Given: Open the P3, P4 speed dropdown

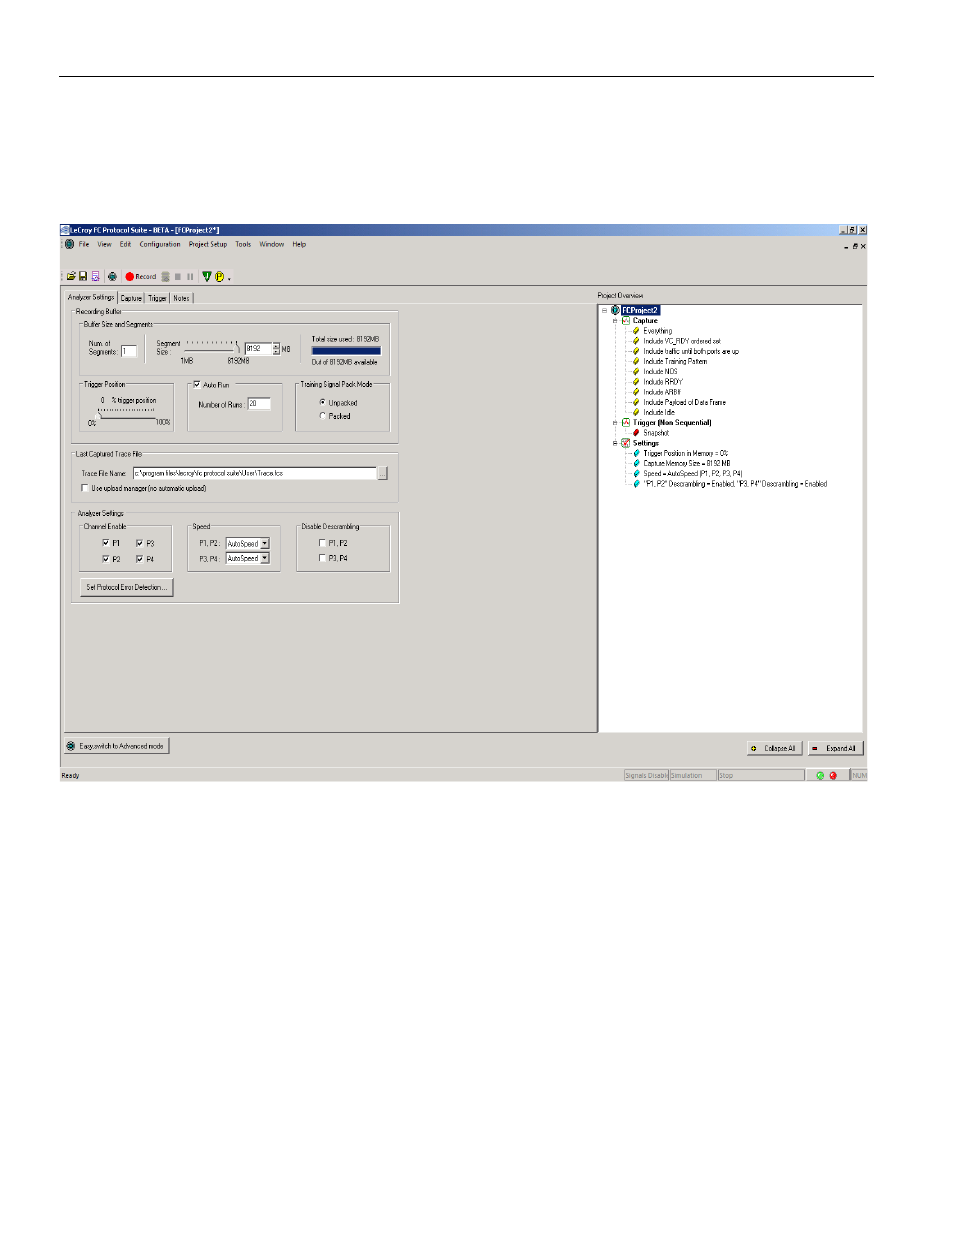Looking at the screenshot, I should pos(265,558).
